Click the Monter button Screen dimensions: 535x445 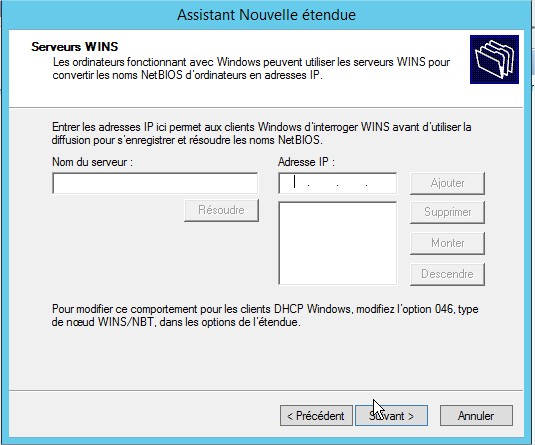(x=447, y=243)
